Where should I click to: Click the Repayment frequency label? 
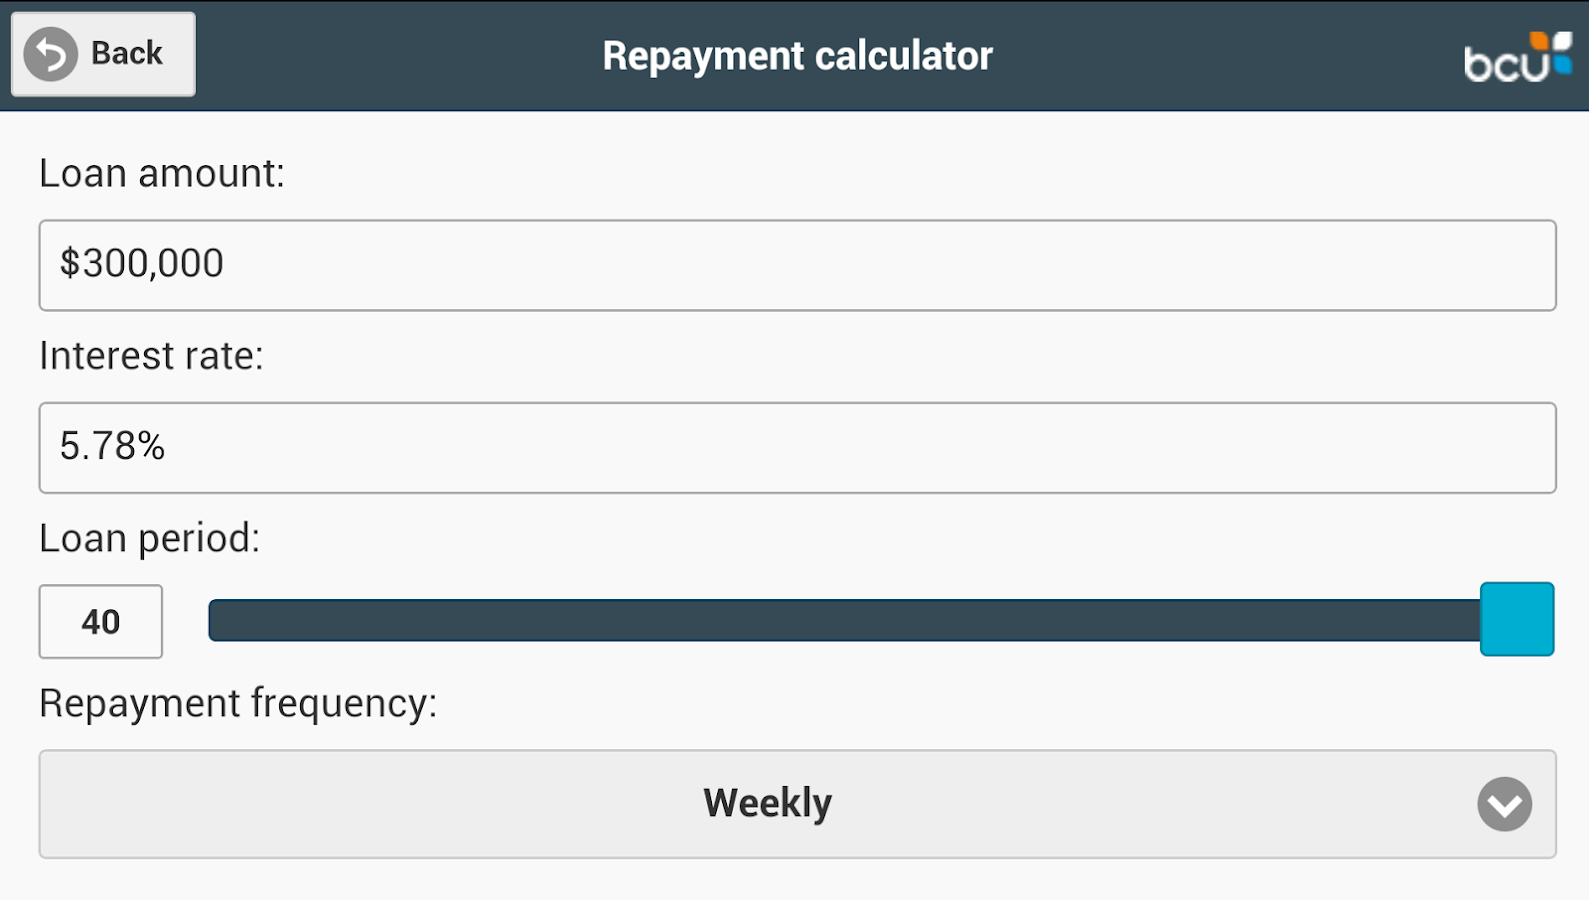(238, 703)
